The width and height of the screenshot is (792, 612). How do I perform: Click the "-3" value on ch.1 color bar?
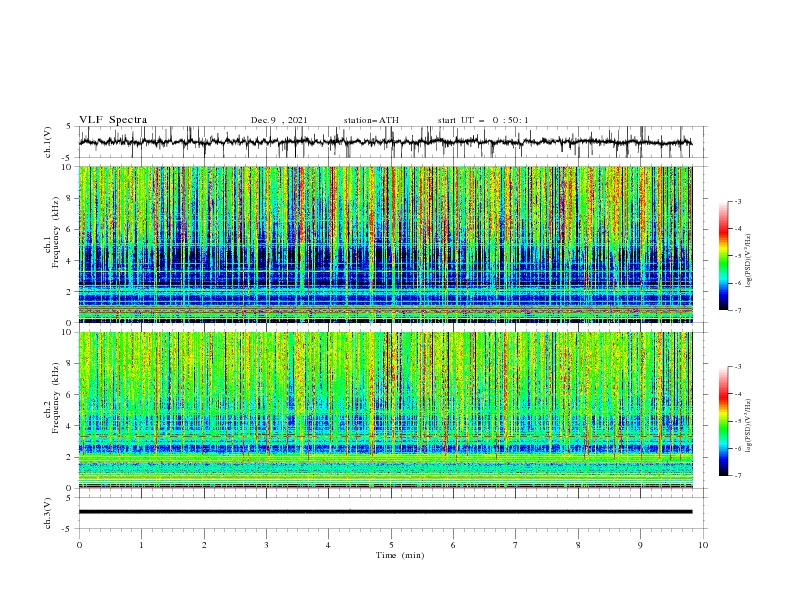click(x=738, y=201)
